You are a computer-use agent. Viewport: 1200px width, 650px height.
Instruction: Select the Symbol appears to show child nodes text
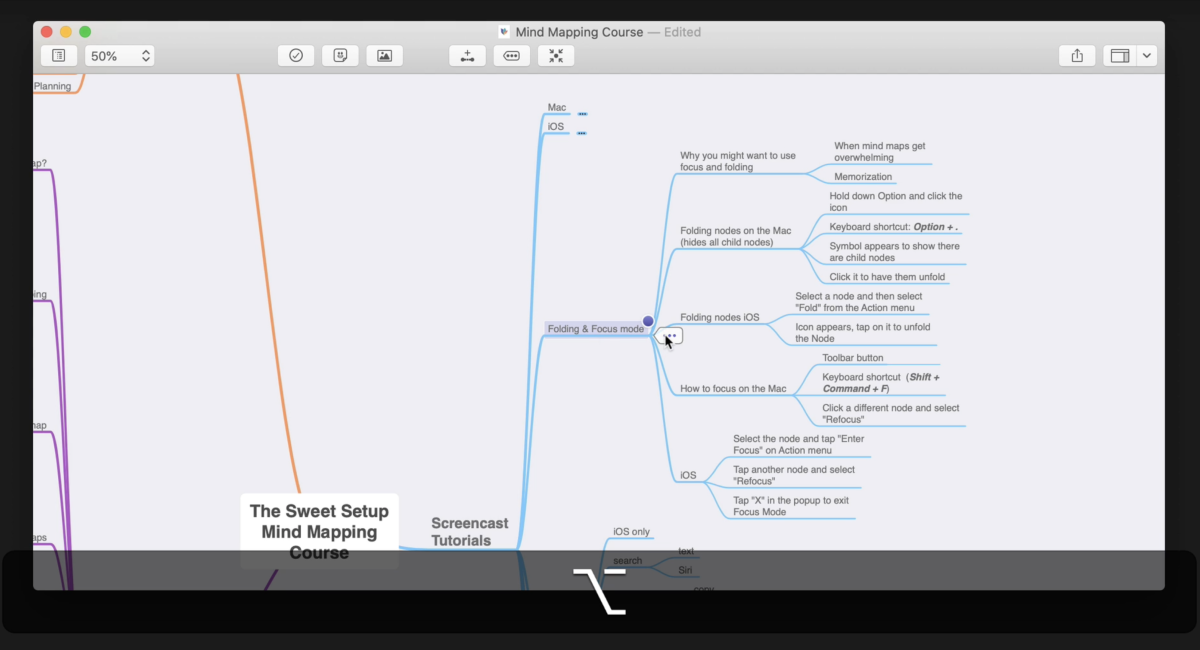pos(894,252)
